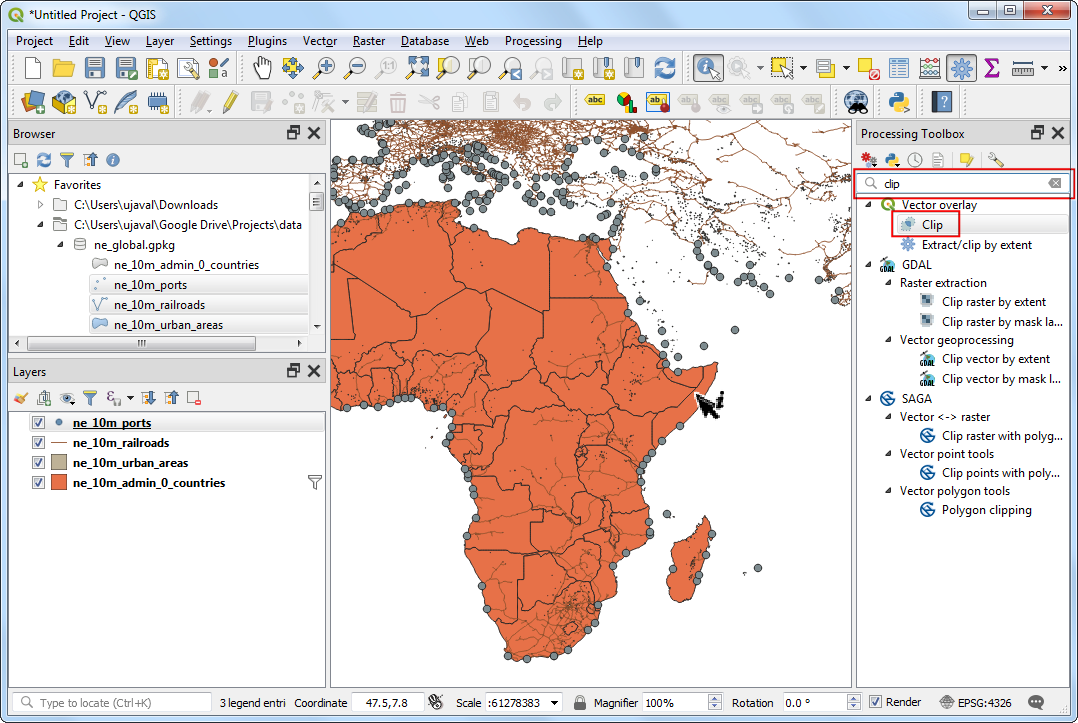Activate the Identify Features tool
Screen dimensions: 1078x723
[x=708, y=68]
